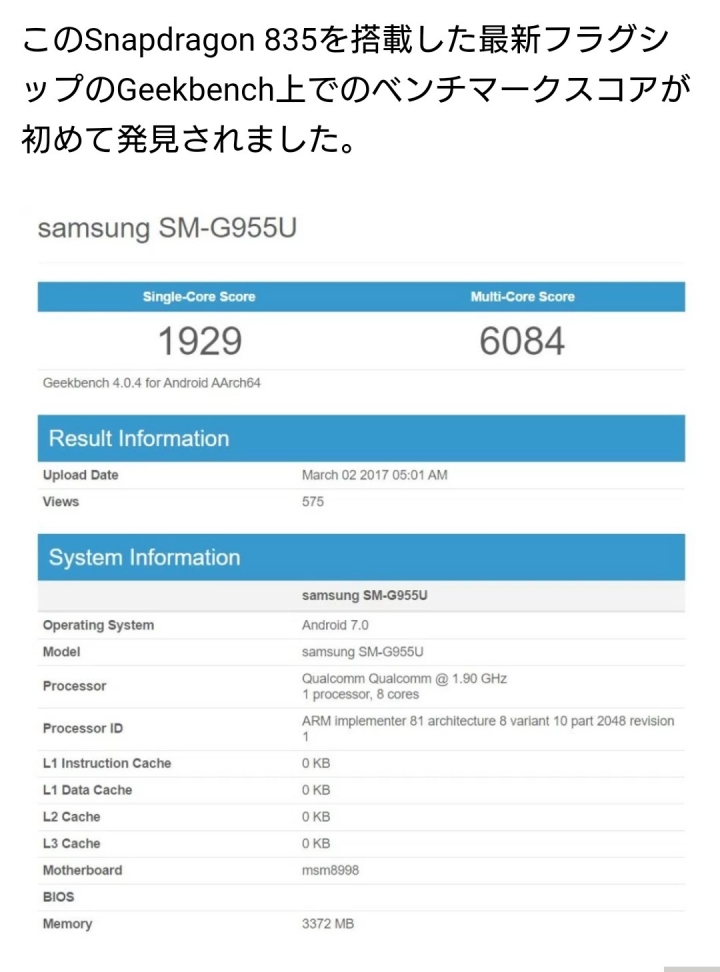This screenshot has height=972, width=720.
Task: Select the Android 7.0 value
Action: click(335, 625)
